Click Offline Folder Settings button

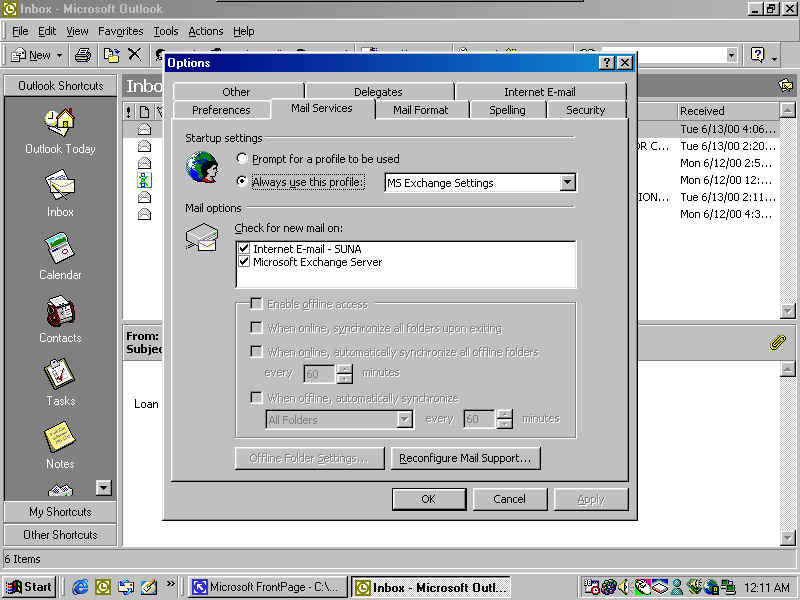pyautogui.click(x=309, y=458)
